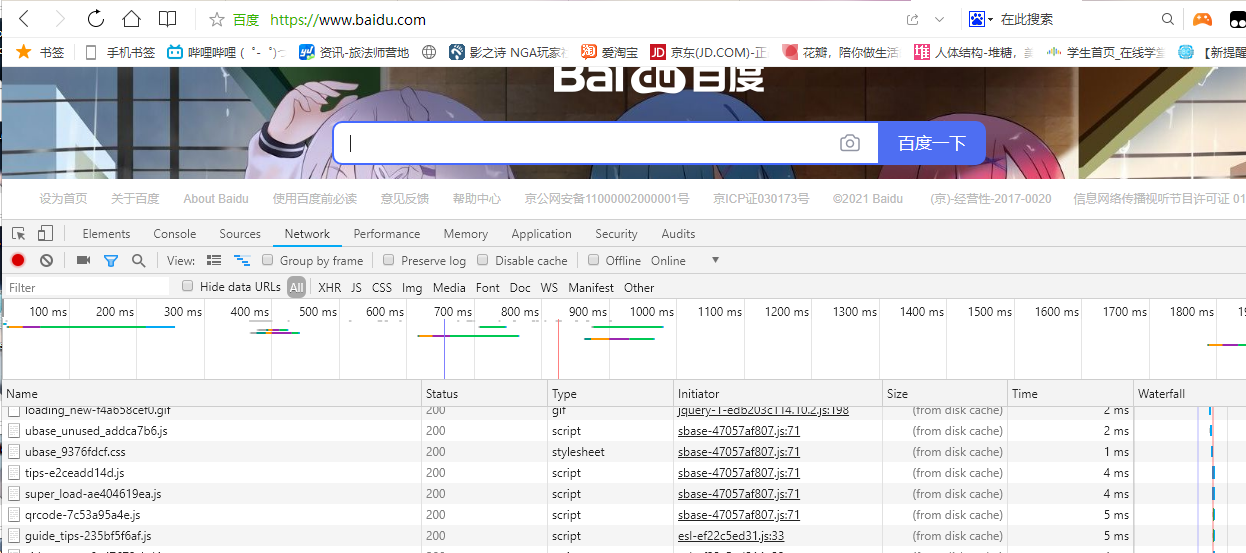
Task: Reload the page with the refresh icon
Action: click(x=96, y=19)
